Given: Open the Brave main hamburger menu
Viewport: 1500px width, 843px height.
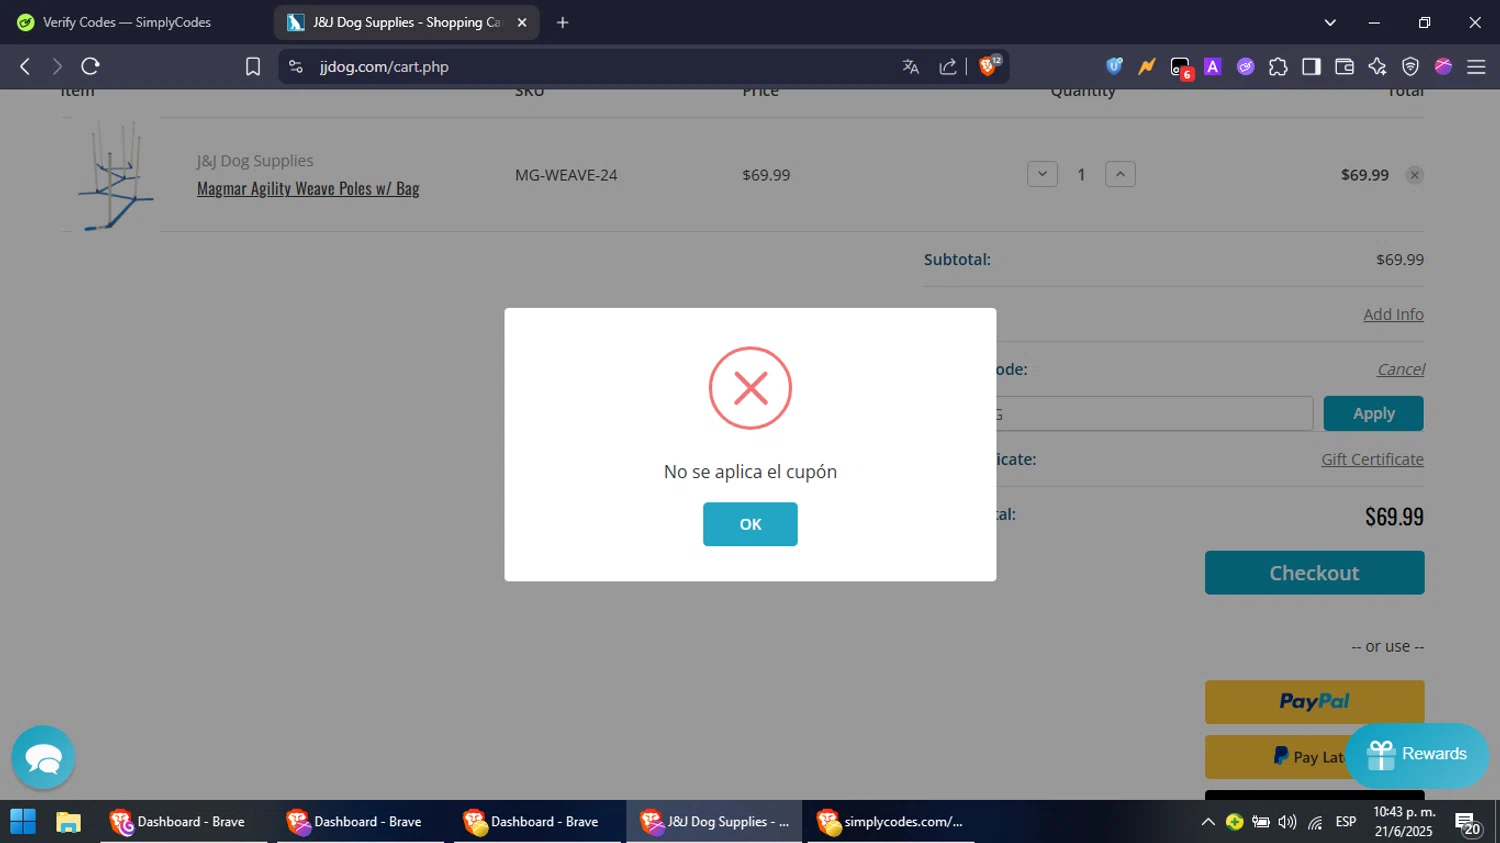Looking at the screenshot, I should point(1476,66).
